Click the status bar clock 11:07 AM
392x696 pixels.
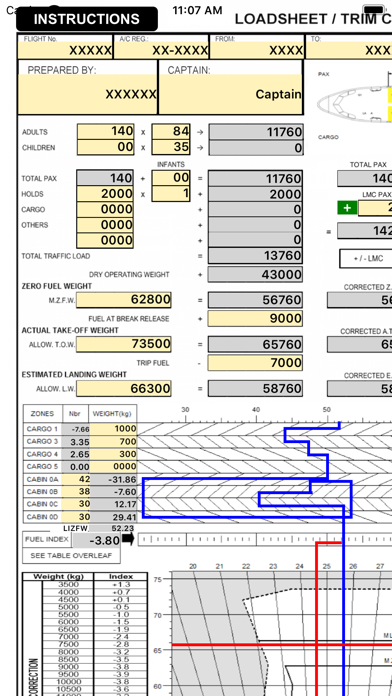click(x=197, y=10)
